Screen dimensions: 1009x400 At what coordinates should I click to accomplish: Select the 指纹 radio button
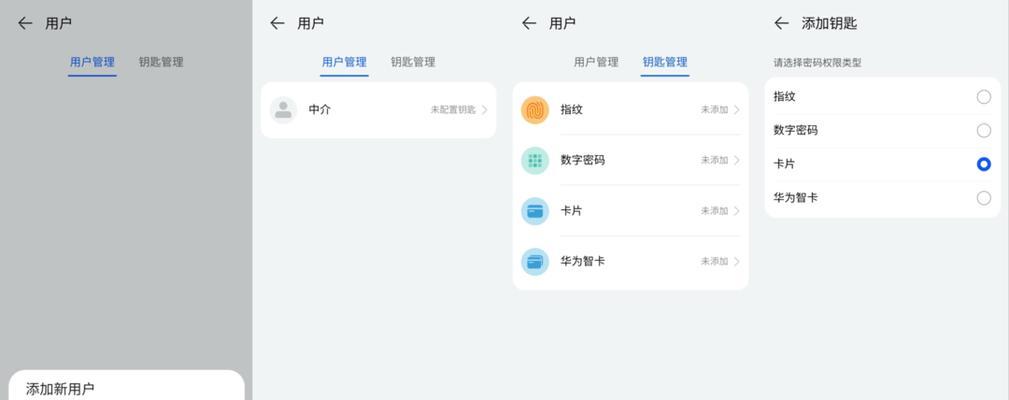[983, 97]
